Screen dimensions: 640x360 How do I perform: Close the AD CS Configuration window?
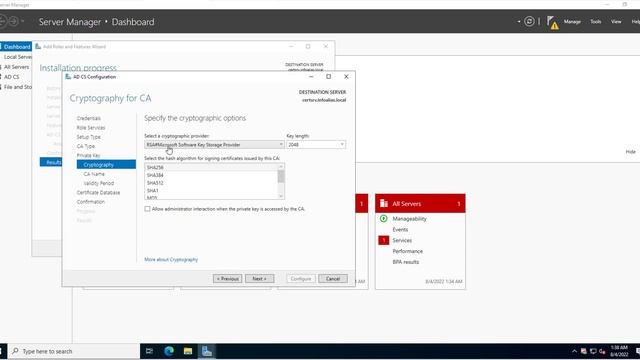(x=346, y=77)
